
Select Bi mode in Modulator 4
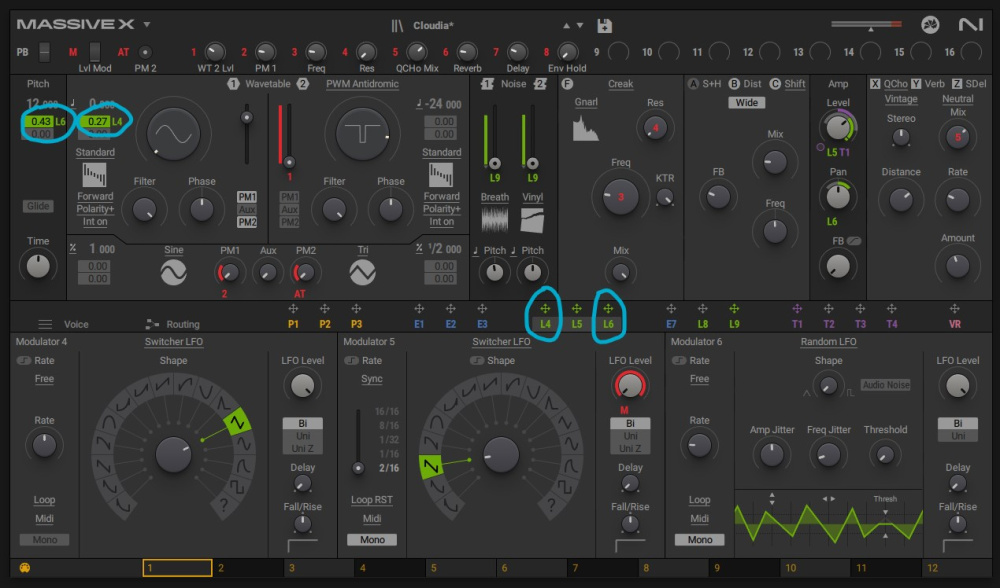tap(302, 423)
